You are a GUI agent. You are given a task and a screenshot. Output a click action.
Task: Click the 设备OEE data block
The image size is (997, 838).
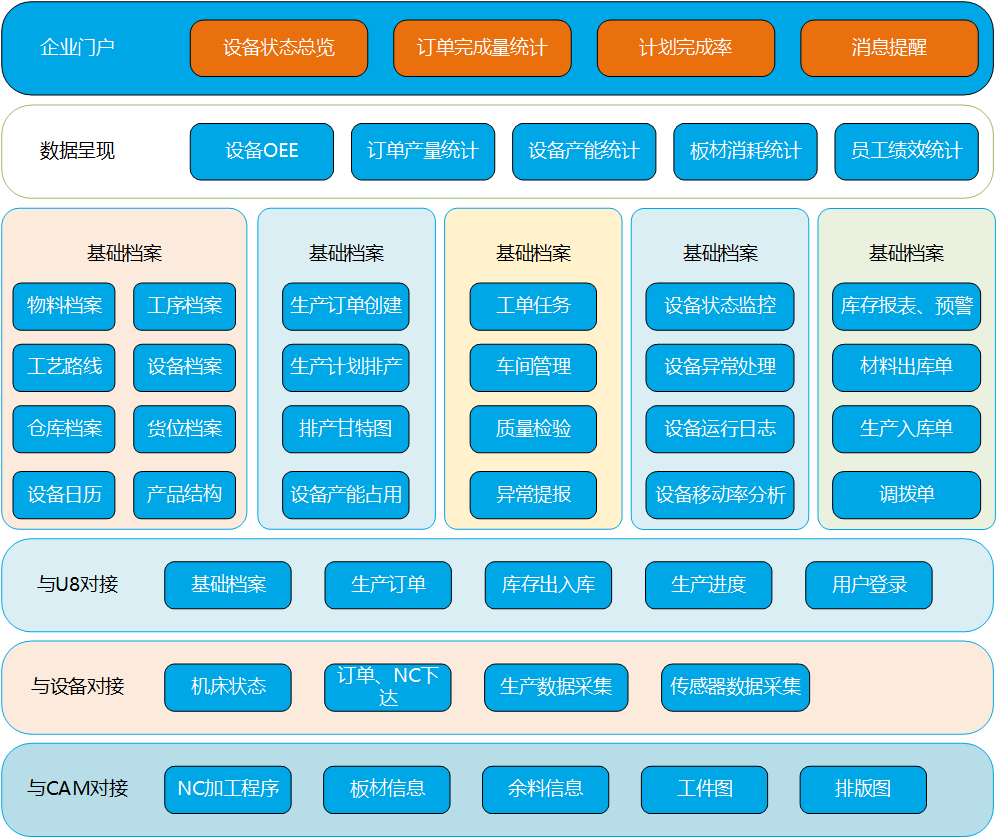click(261, 152)
